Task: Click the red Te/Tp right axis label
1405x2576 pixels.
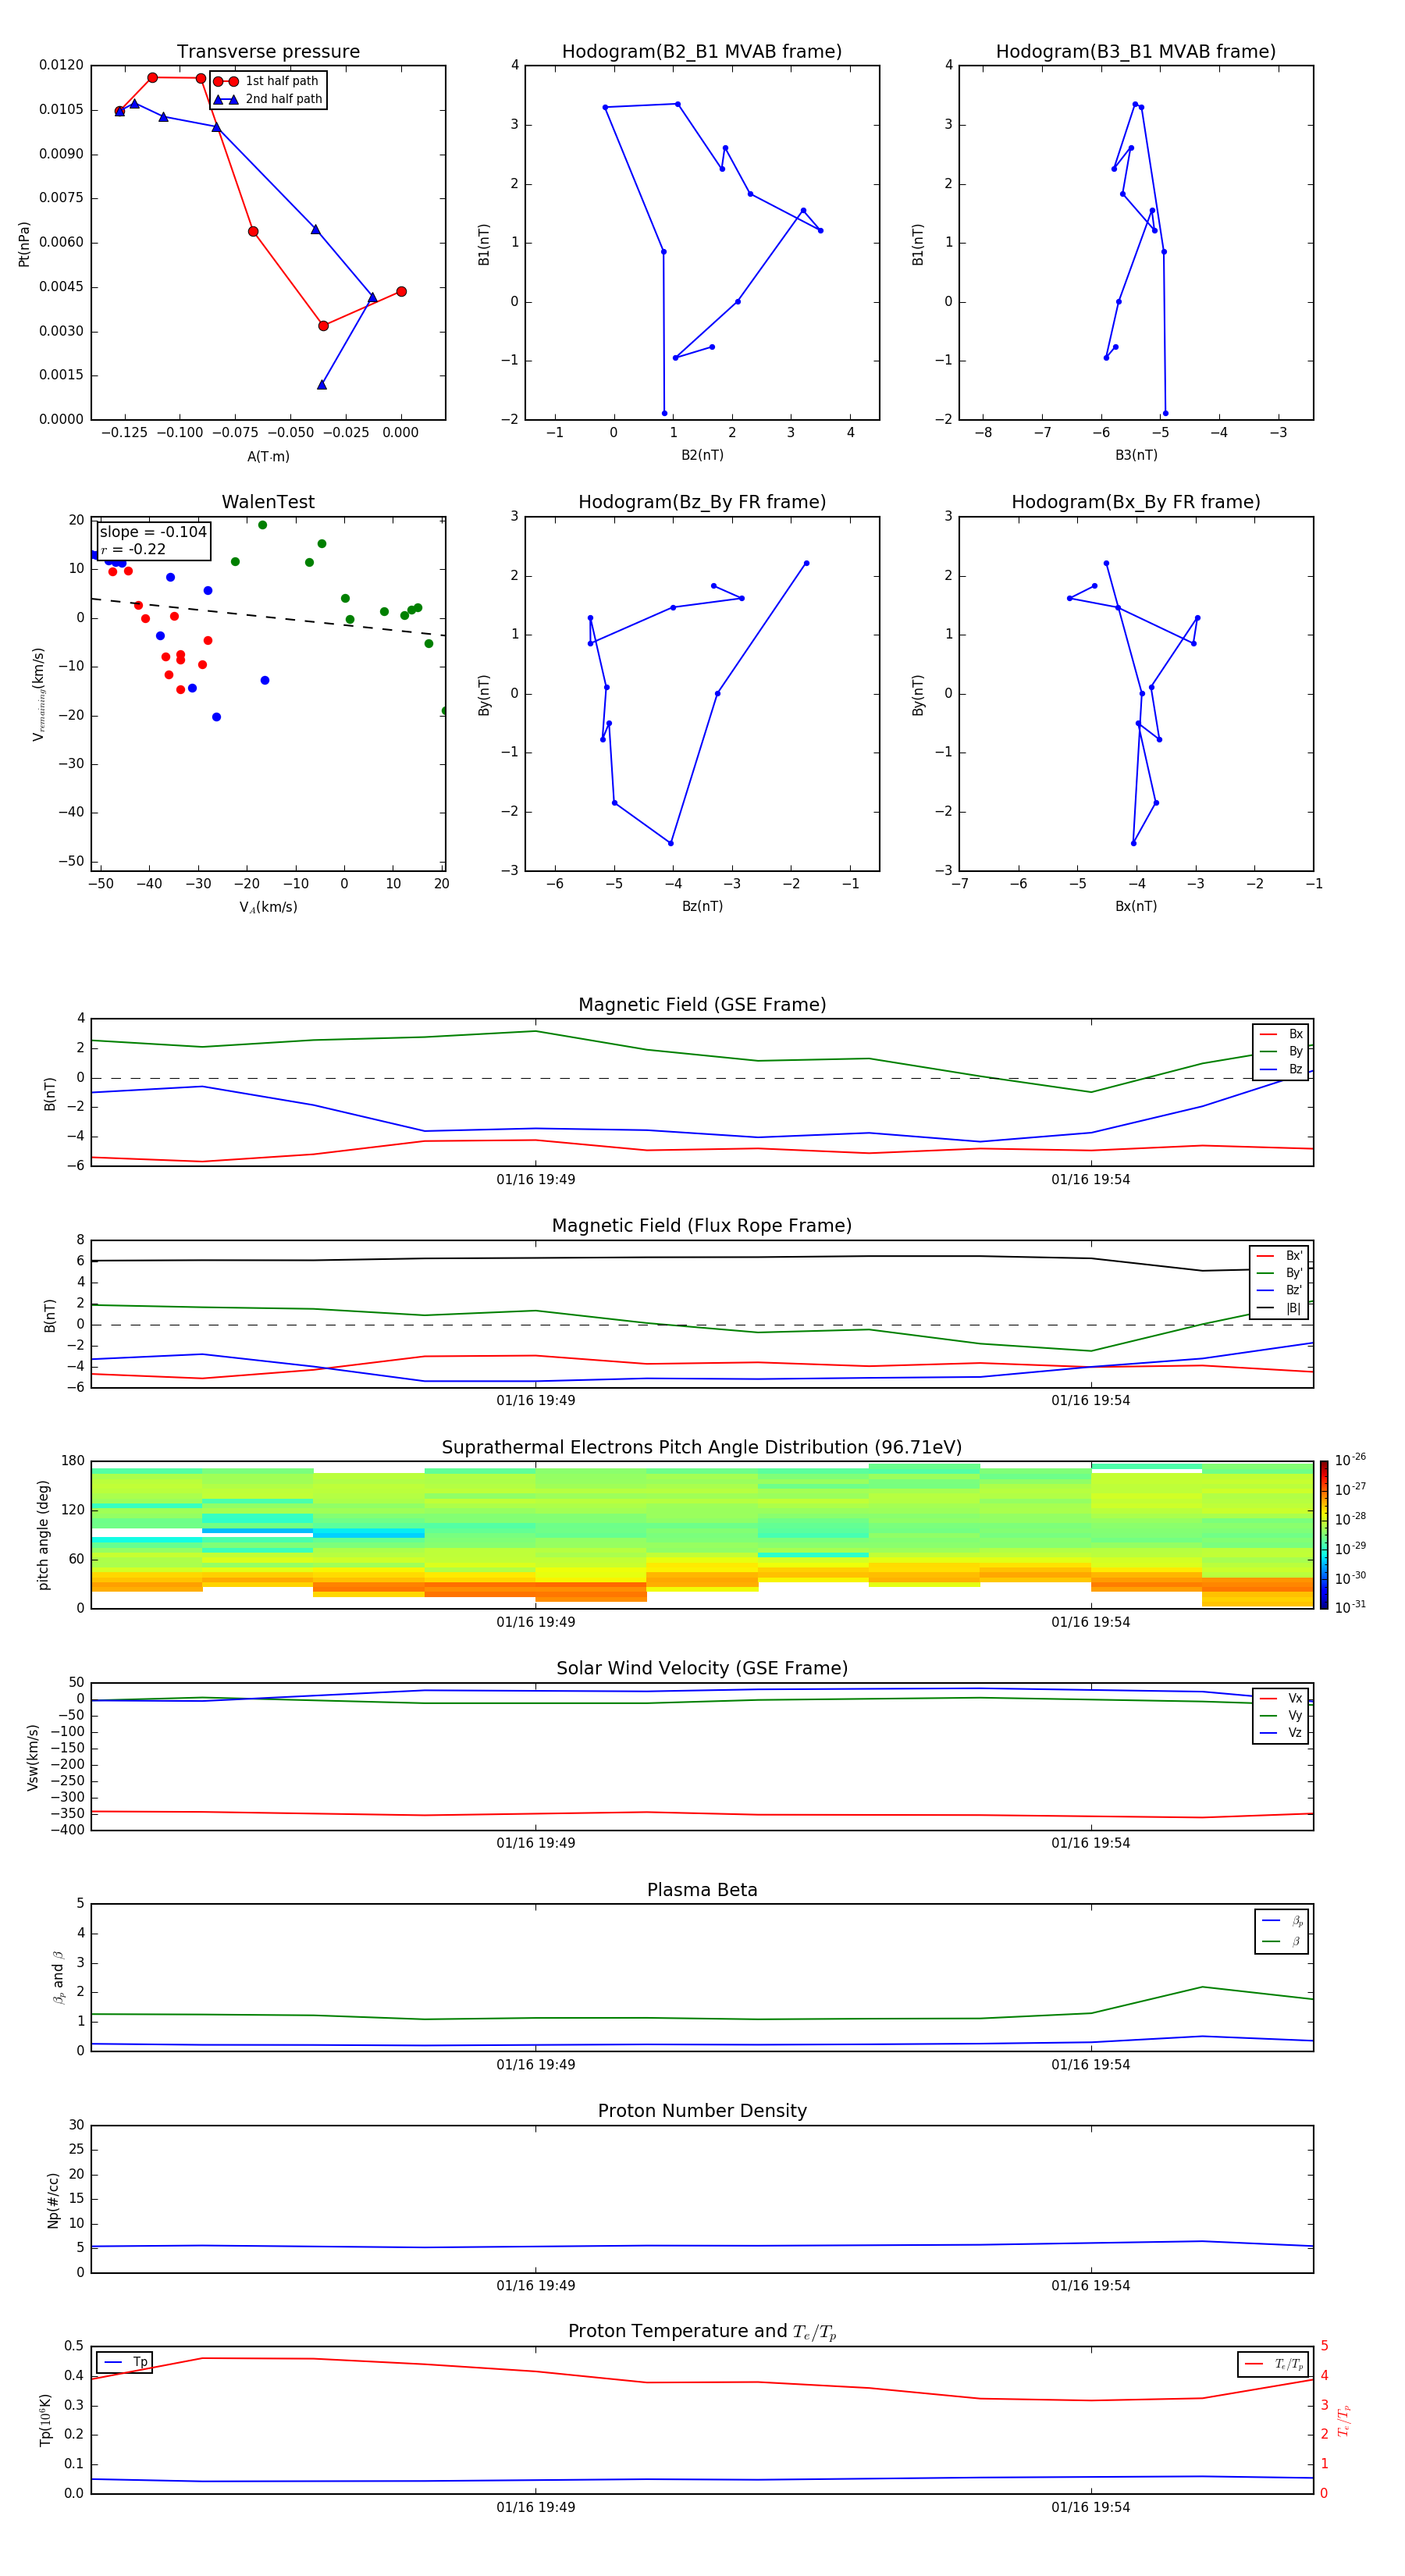Action: (x=1345, y=2421)
